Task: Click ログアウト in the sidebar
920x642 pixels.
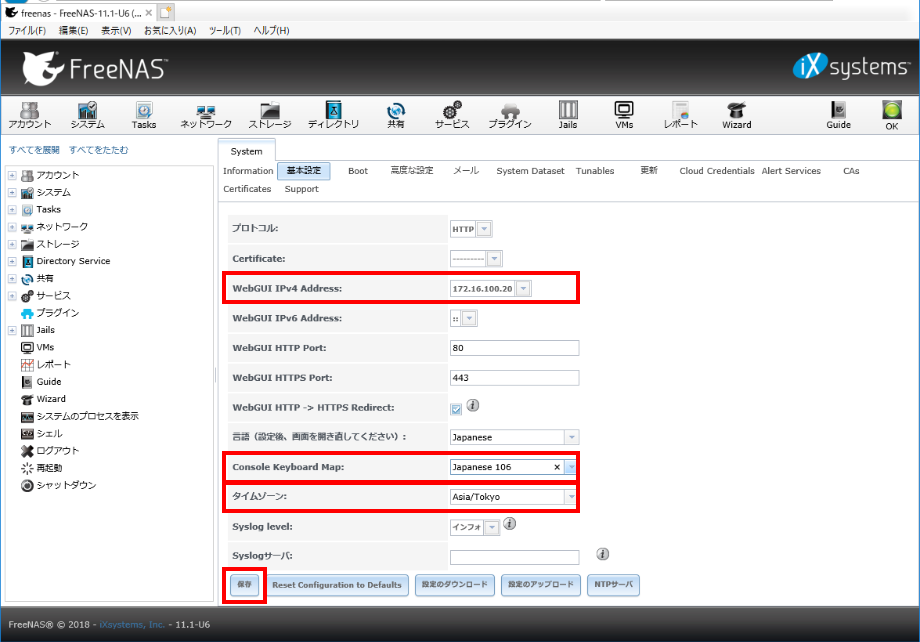Action: 58,451
